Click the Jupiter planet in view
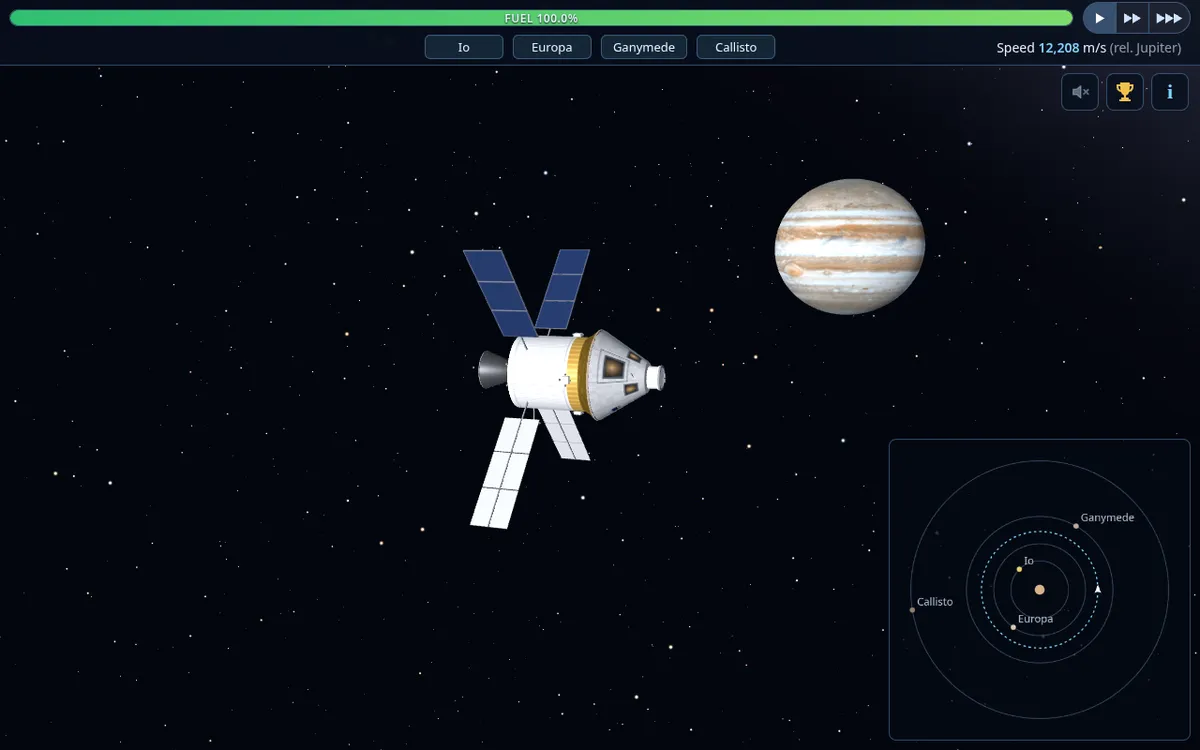 pos(850,246)
